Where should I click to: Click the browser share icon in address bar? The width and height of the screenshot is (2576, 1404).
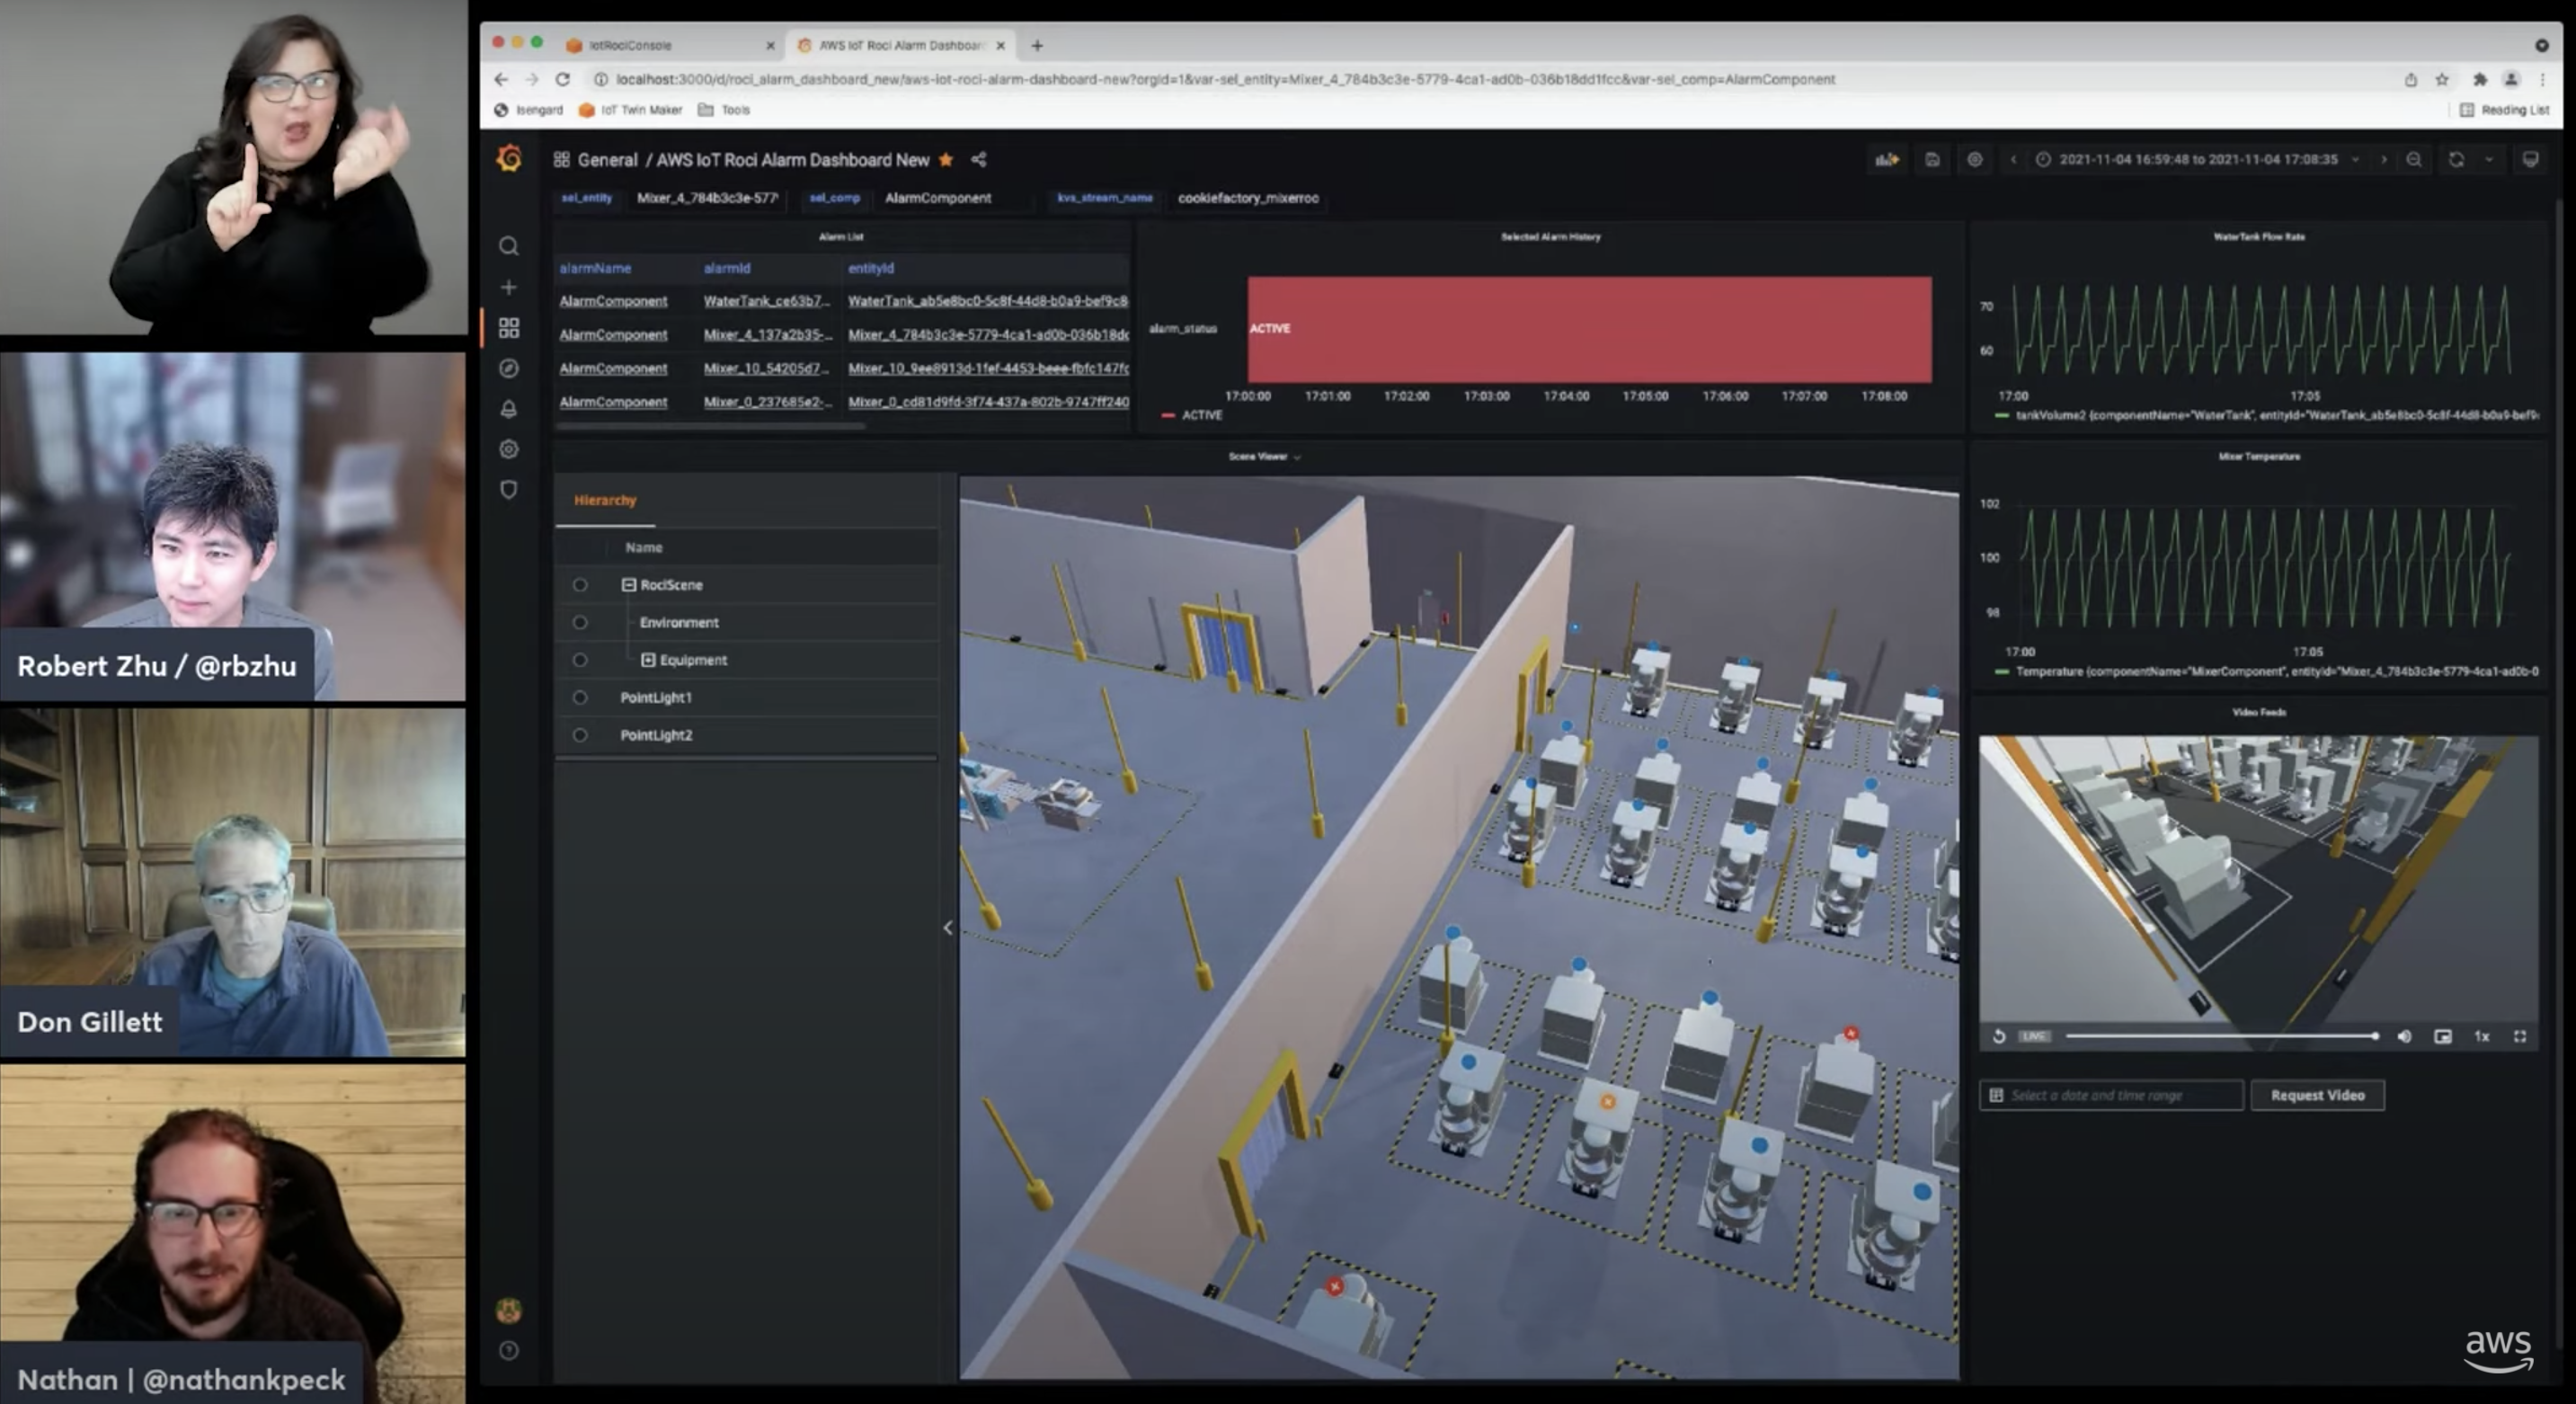pyautogui.click(x=2411, y=79)
